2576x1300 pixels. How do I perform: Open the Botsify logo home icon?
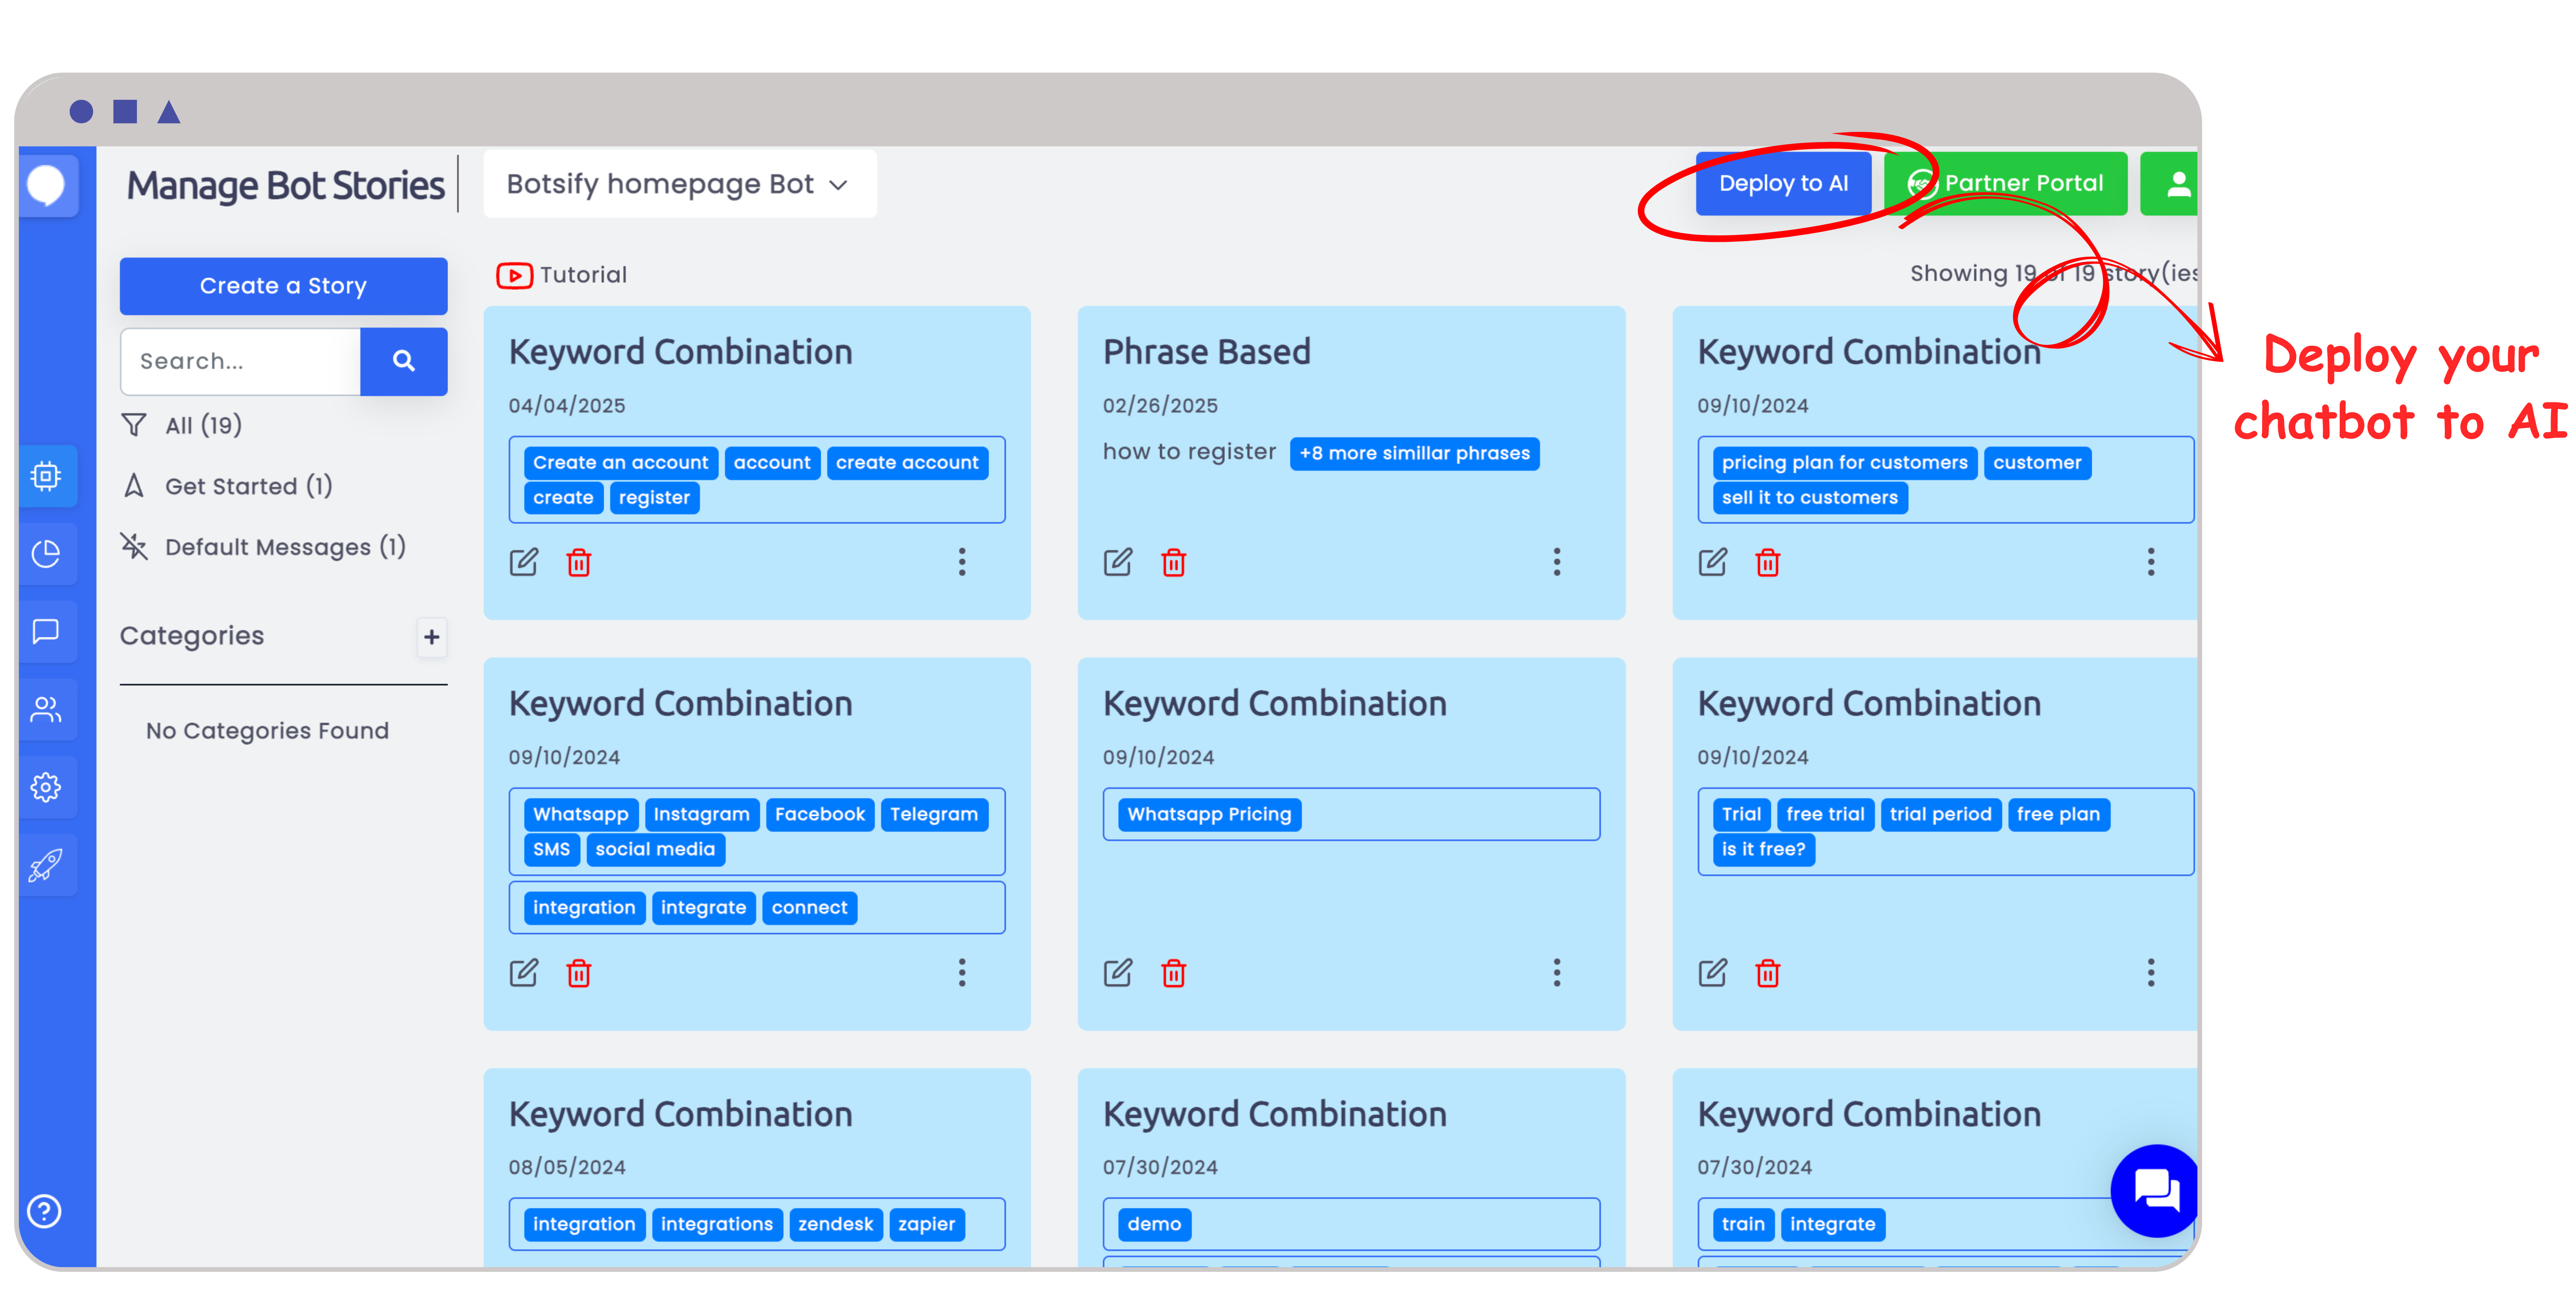(46, 185)
